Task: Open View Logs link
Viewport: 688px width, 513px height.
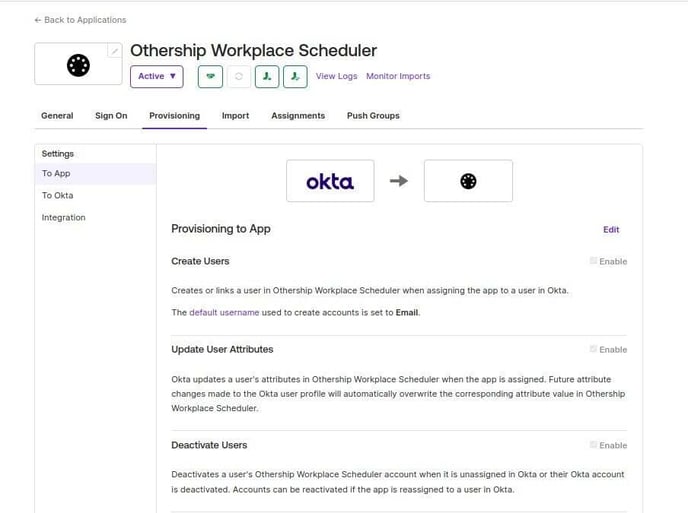Action: click(x=337, y=76)
